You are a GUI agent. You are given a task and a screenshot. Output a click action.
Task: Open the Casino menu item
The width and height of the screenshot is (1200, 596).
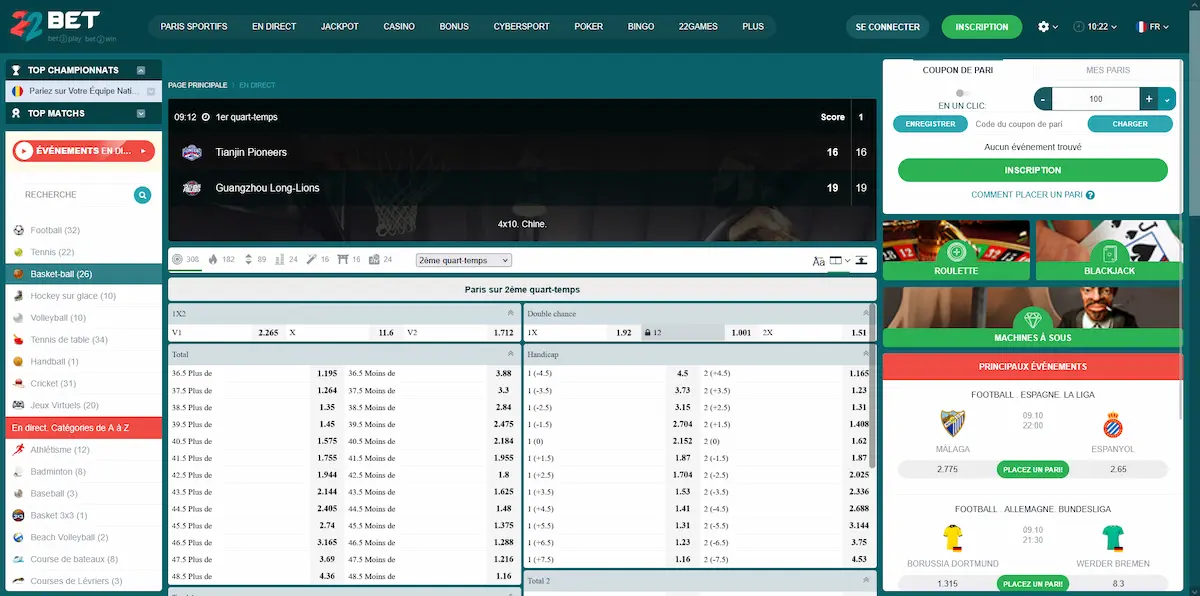399,27
